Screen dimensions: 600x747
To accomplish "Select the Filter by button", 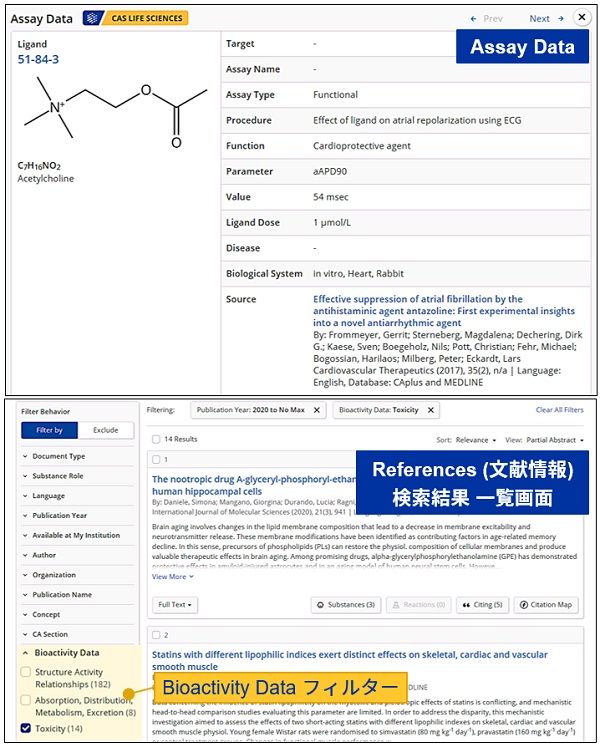I will coord(50,430).
